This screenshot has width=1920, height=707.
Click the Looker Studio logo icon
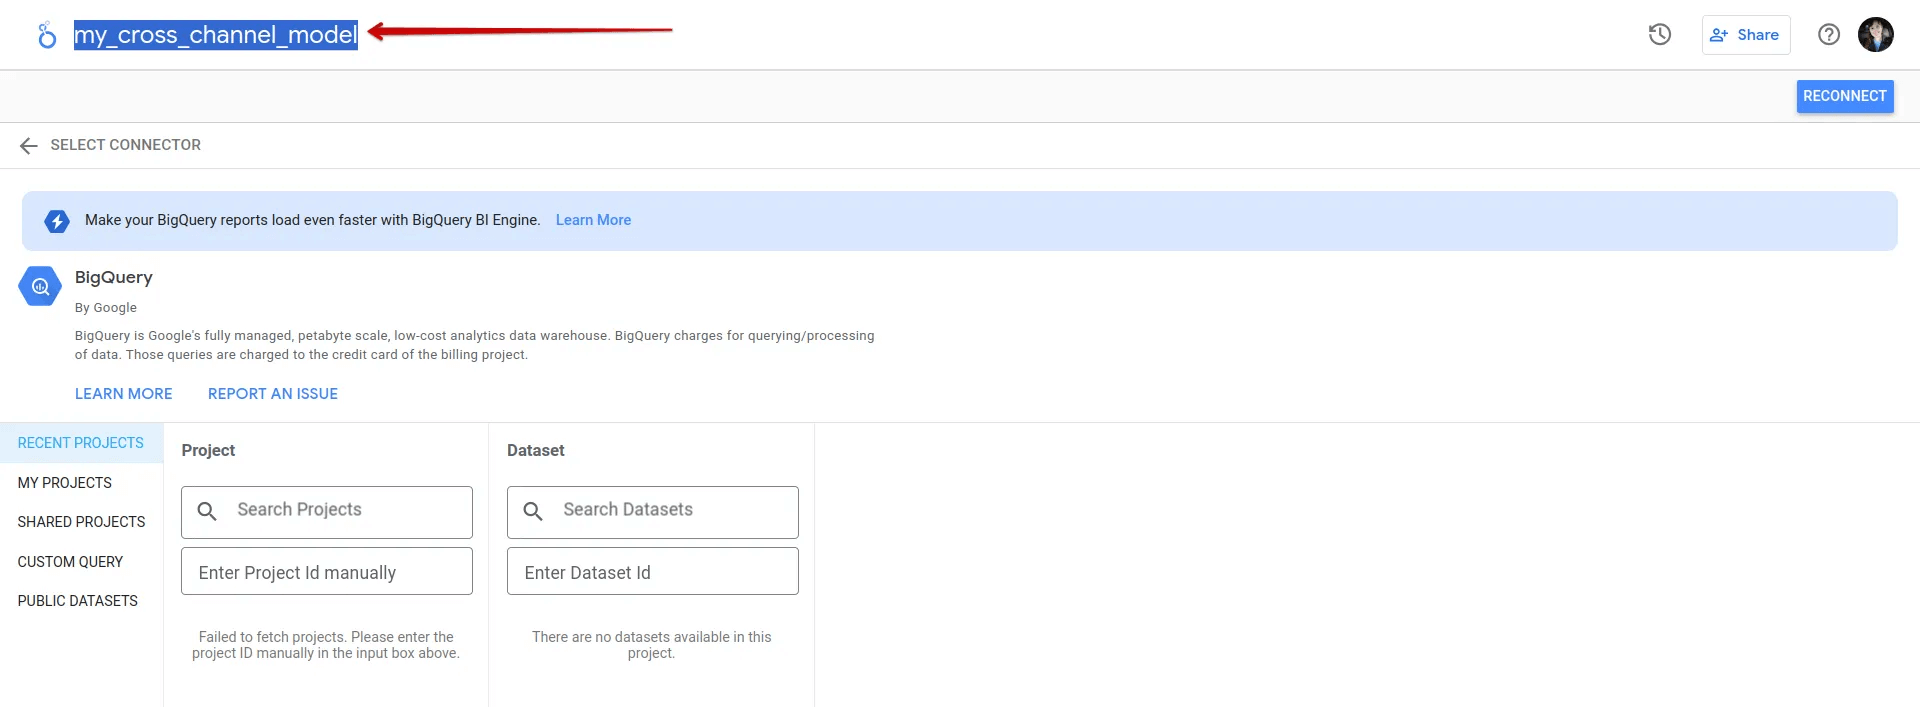pyautogui.click(x=46, y=35)
